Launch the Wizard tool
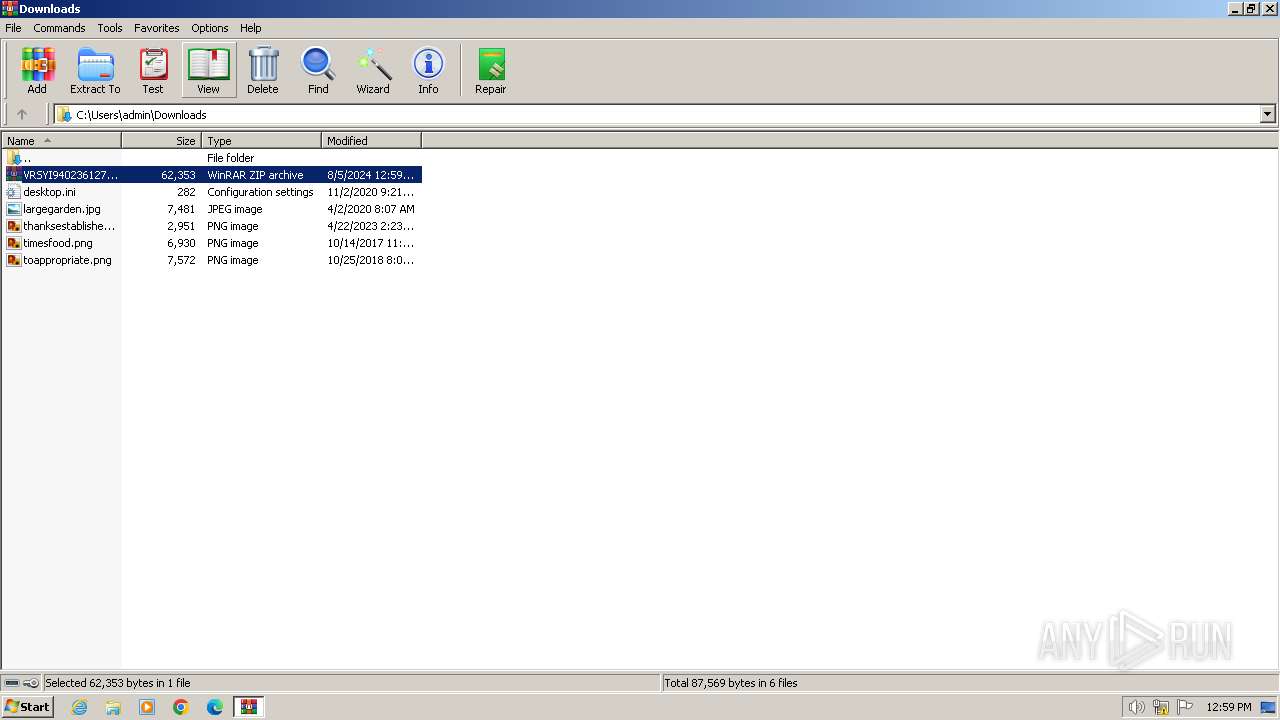Viewport: 1280px width, 720px height. (373, 70)
